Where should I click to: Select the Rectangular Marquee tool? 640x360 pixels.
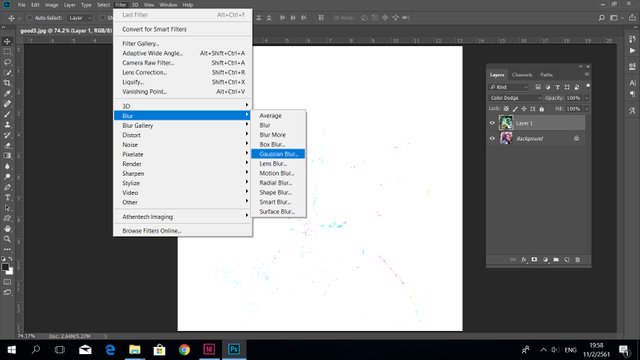pyautogui.click(x=7, y=52)
